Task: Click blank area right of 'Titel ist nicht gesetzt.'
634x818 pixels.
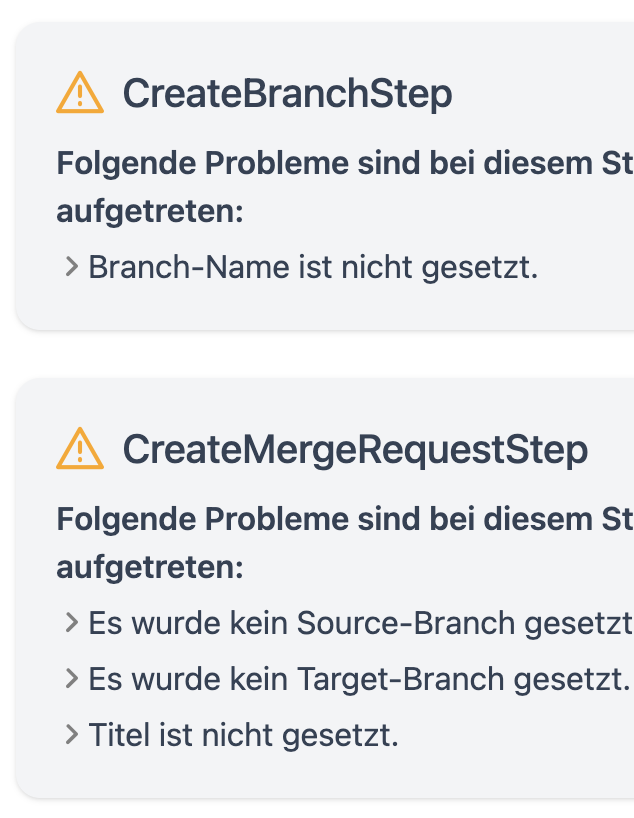Action: tap(520, 736)
